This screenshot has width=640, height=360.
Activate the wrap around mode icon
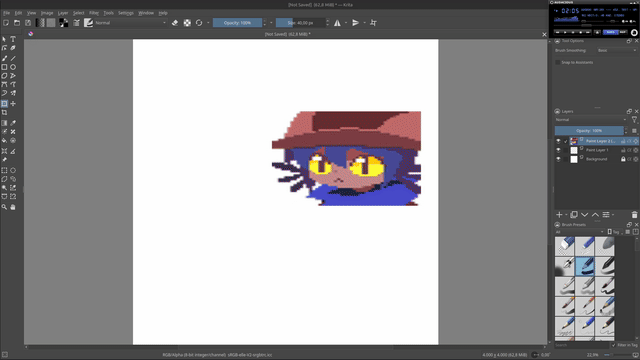pos(373,23)
